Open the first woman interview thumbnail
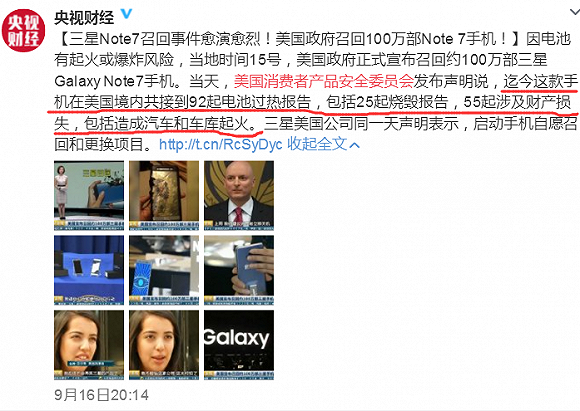Viewport: 580px width, 411px height. point(89,345)
